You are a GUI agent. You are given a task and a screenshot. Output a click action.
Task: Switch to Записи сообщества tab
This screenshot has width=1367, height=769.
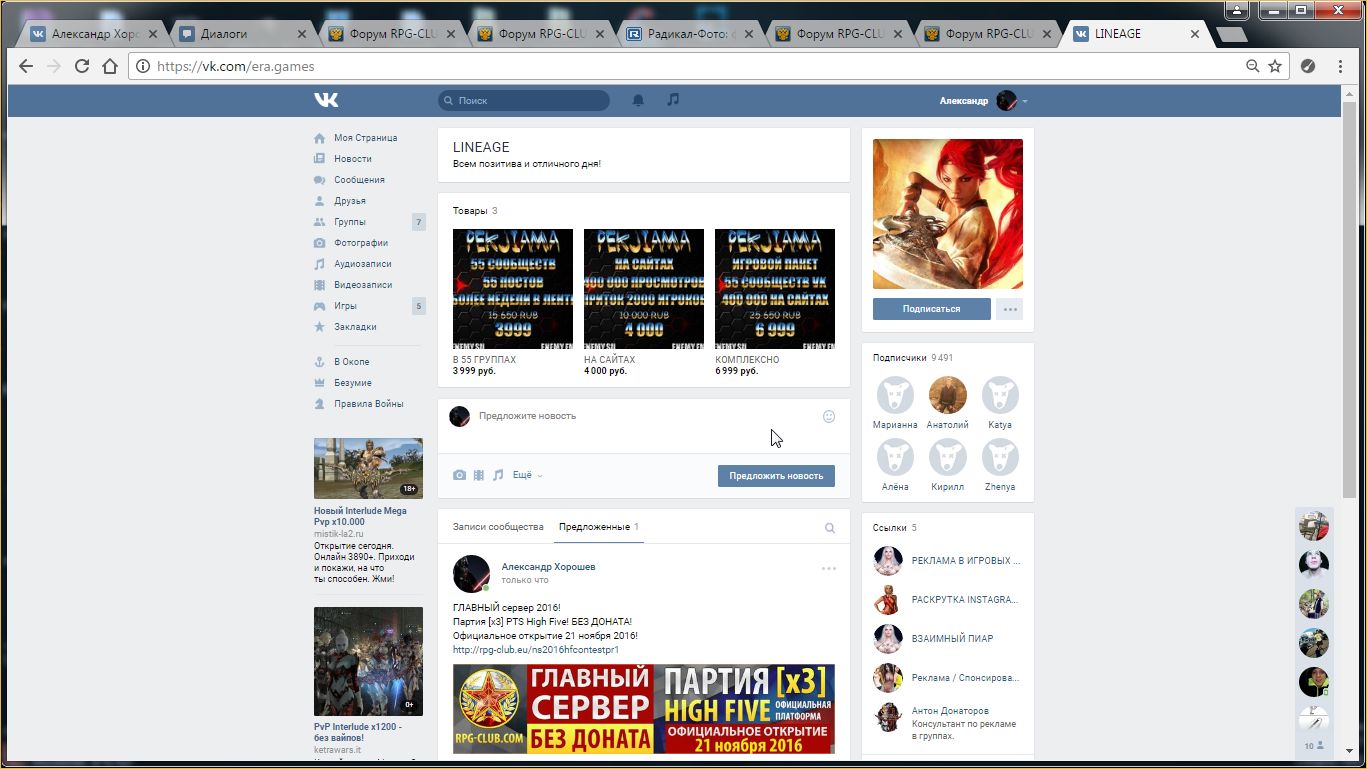point(498,527)
